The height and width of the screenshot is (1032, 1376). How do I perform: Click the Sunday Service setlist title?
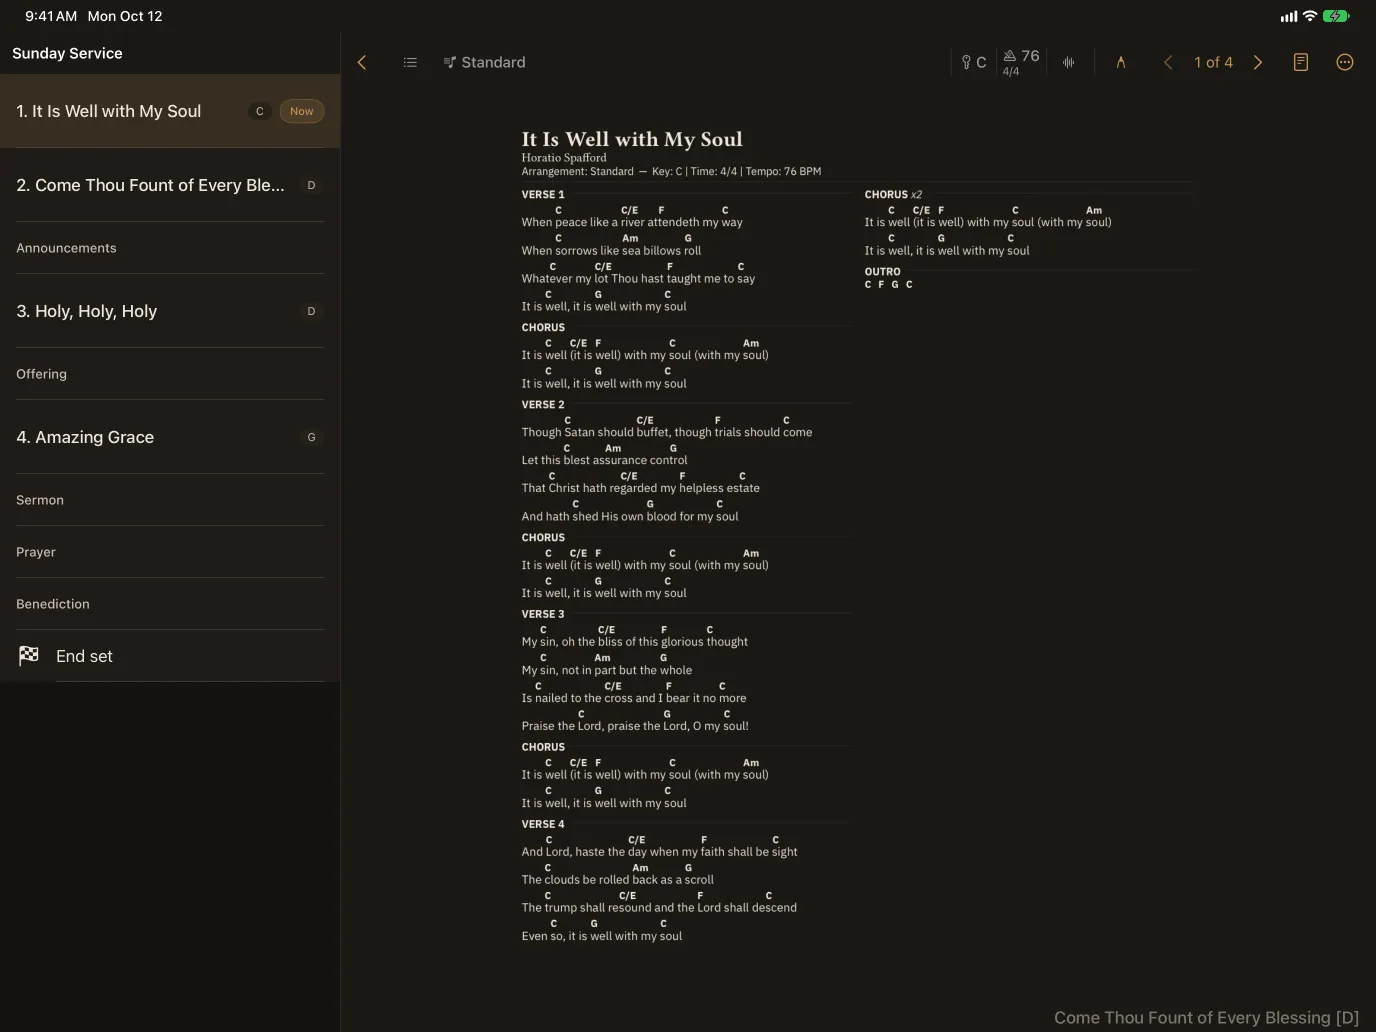(67, 53)
